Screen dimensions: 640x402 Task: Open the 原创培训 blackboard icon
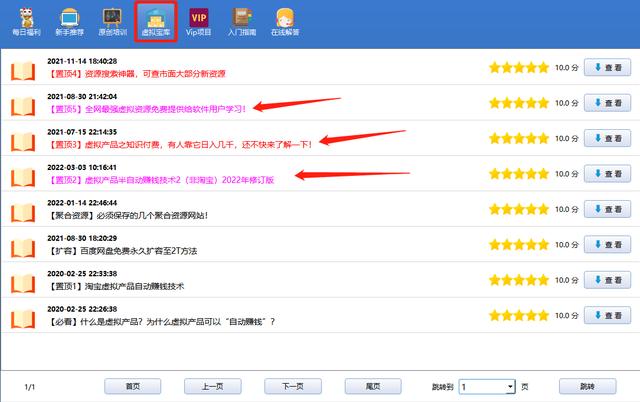(113, 22)
